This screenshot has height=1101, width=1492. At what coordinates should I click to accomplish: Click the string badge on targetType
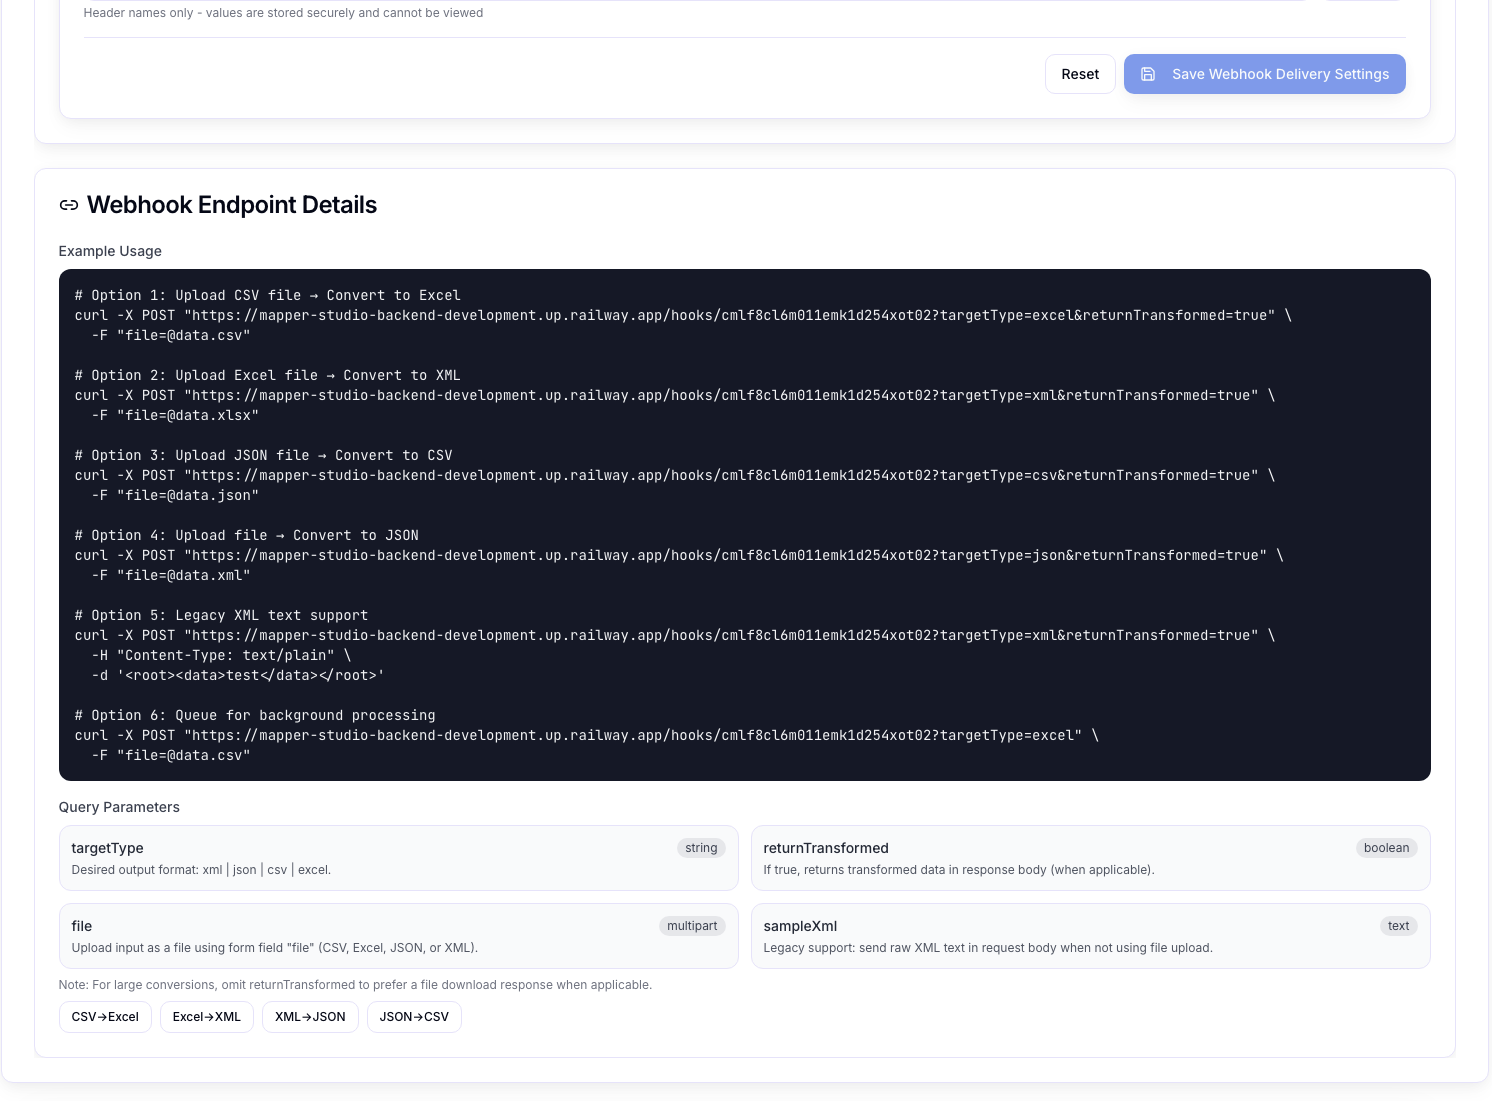[701, 848]
